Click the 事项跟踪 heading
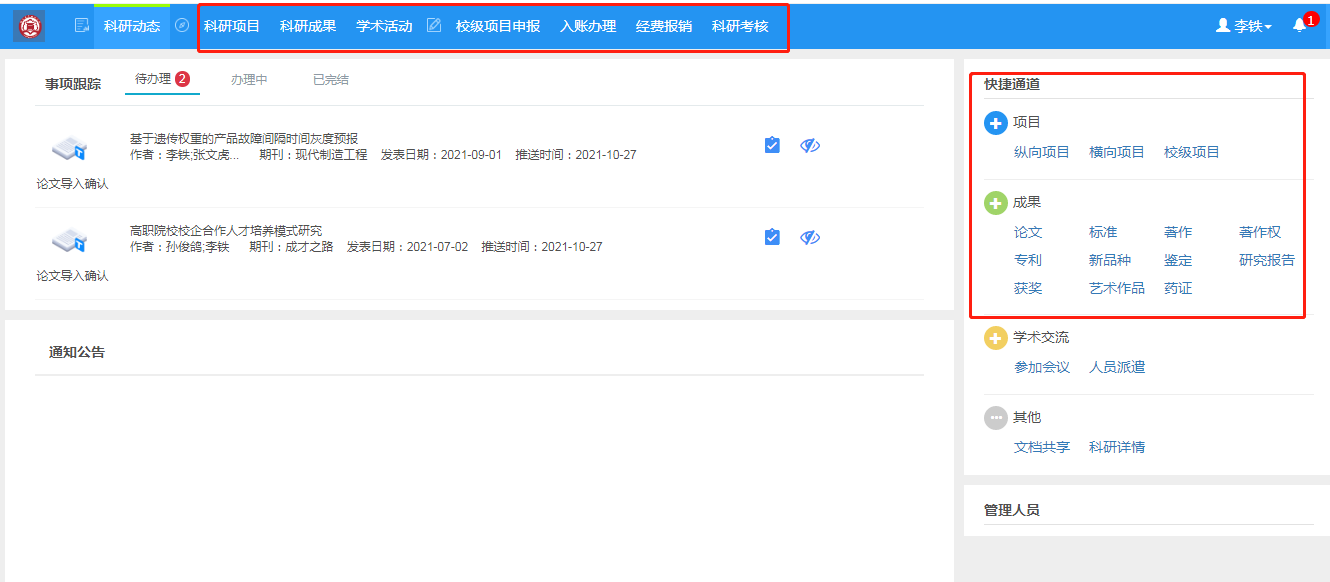Image resolution: width=1330 pixels, height=582 pixels. click(x=73, y=84)
